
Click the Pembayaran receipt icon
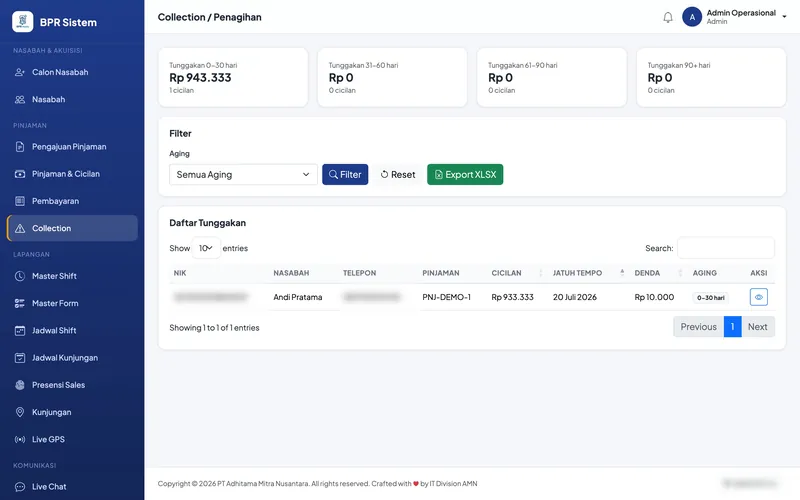[20, 201]
